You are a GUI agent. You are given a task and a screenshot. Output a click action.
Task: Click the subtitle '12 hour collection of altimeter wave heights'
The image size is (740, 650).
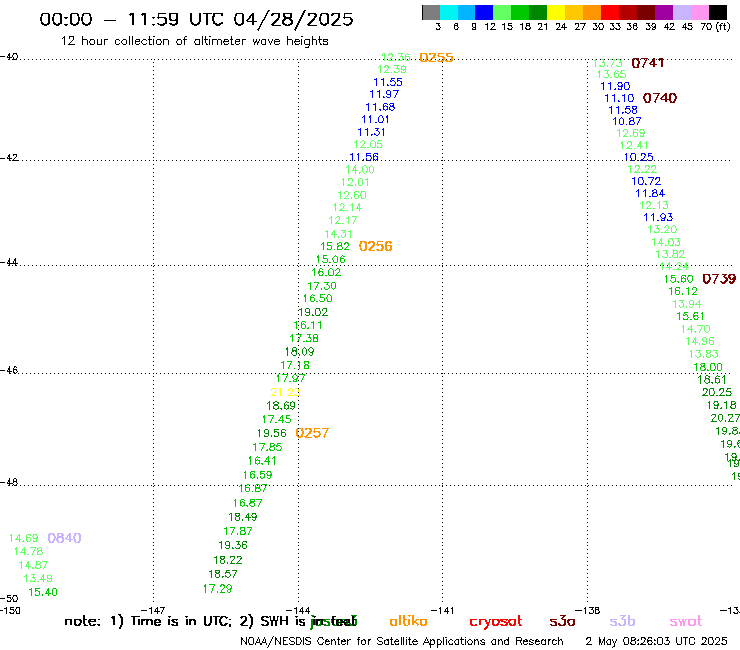tap(194, 41)
